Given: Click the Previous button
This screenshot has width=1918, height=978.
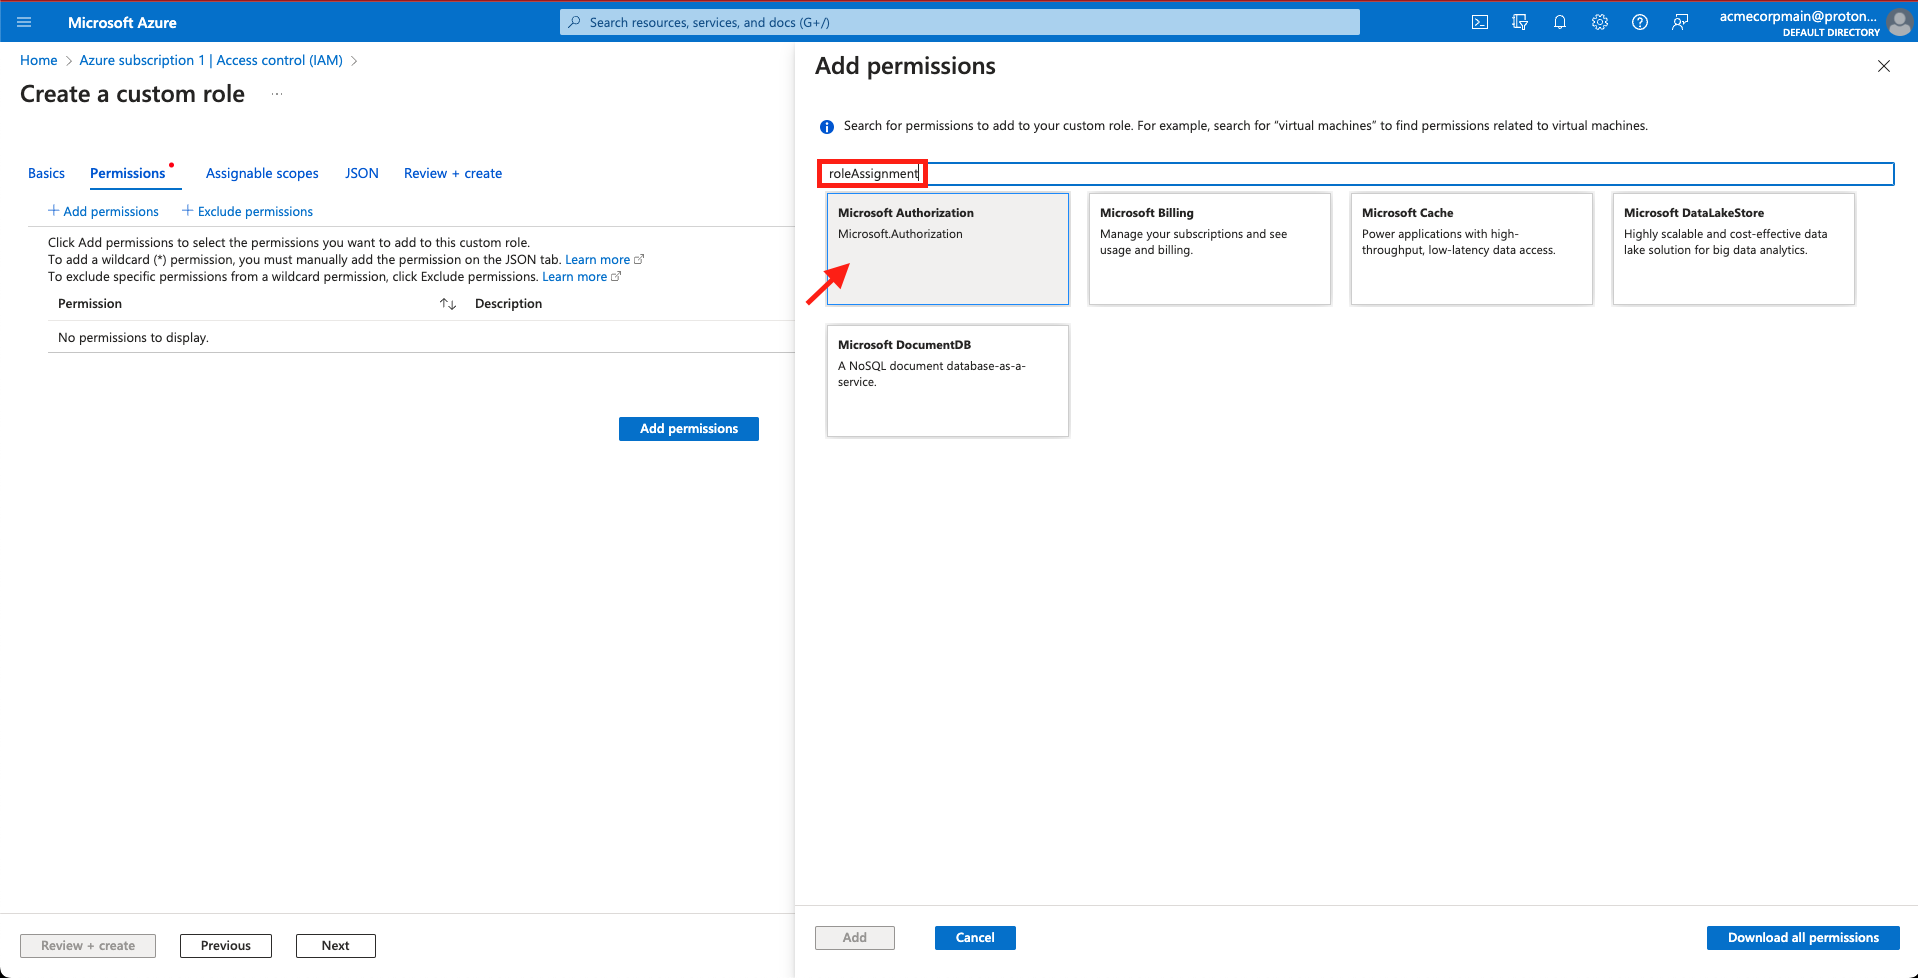Looking at the screenshot, I should coord(226,946).
